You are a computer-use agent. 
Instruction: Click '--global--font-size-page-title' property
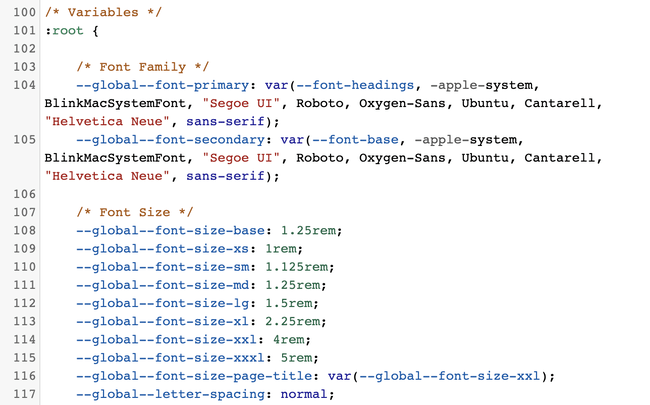point(194,376)
